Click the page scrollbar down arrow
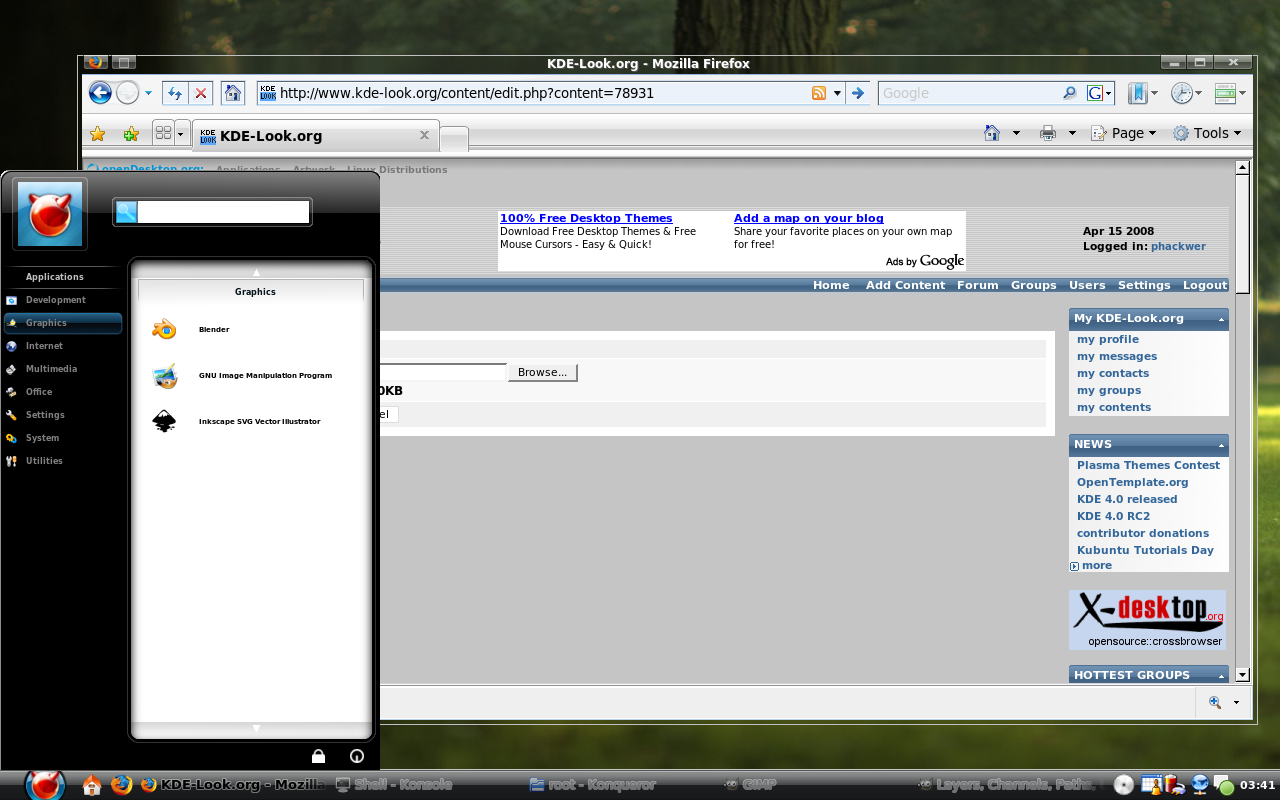This screenshot has width=1280, height=800. coord(1242,675)
